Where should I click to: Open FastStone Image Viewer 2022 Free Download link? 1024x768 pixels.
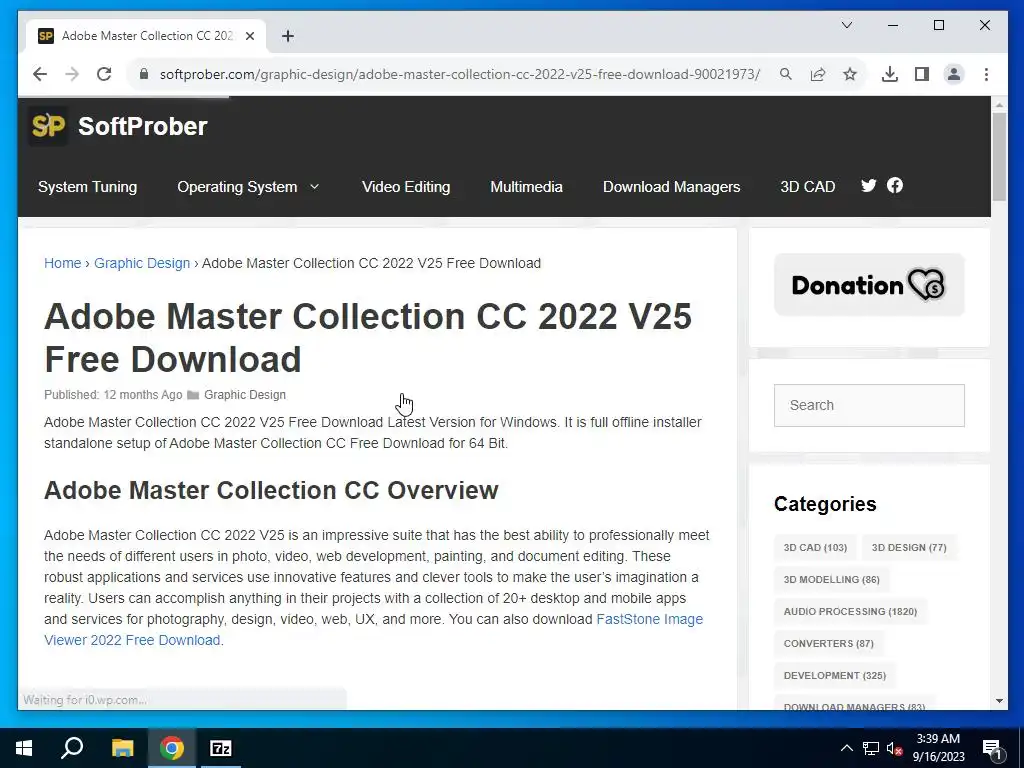tap(374, 630)
